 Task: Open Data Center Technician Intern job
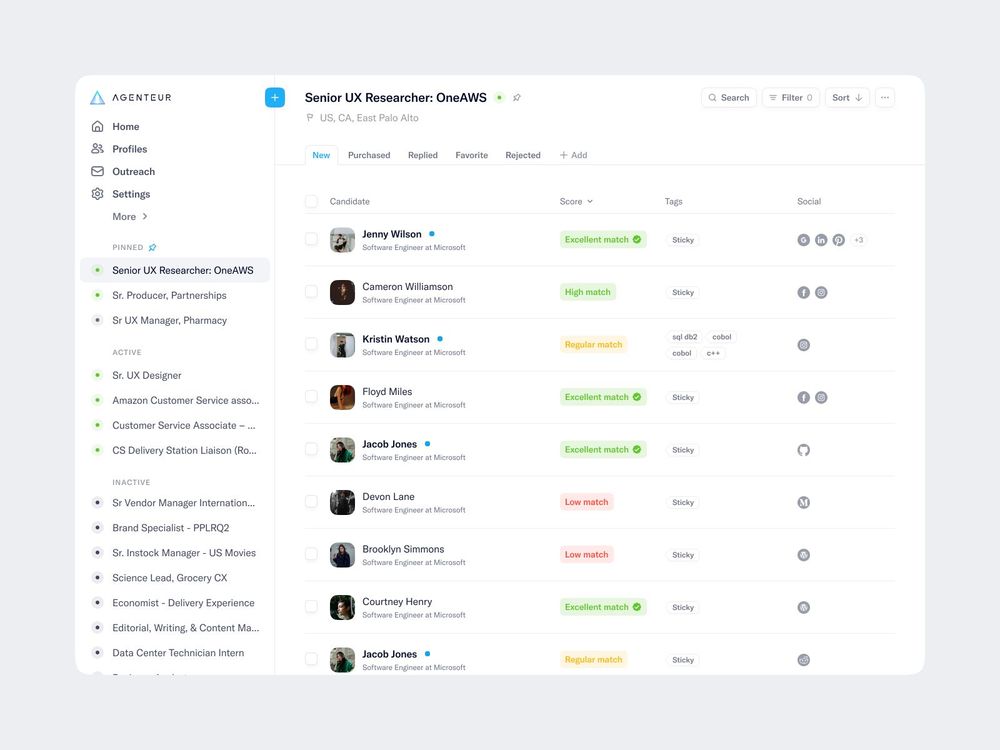point(175,652)
